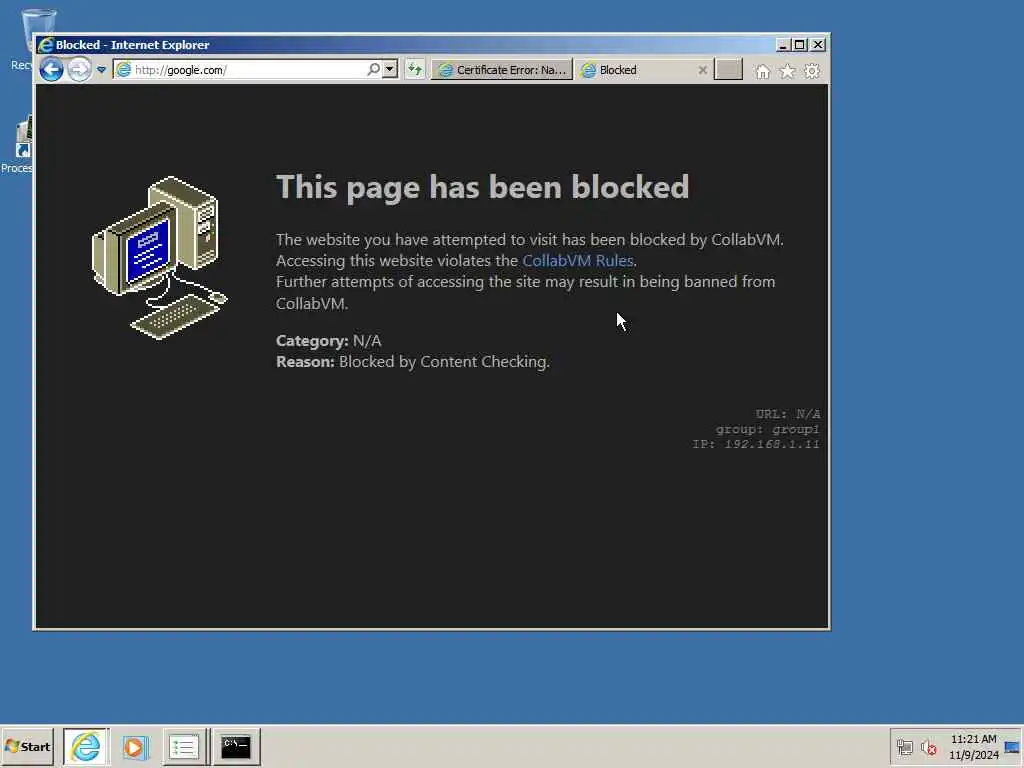
Task: Click the Forward arrow button
Action: 79,69
